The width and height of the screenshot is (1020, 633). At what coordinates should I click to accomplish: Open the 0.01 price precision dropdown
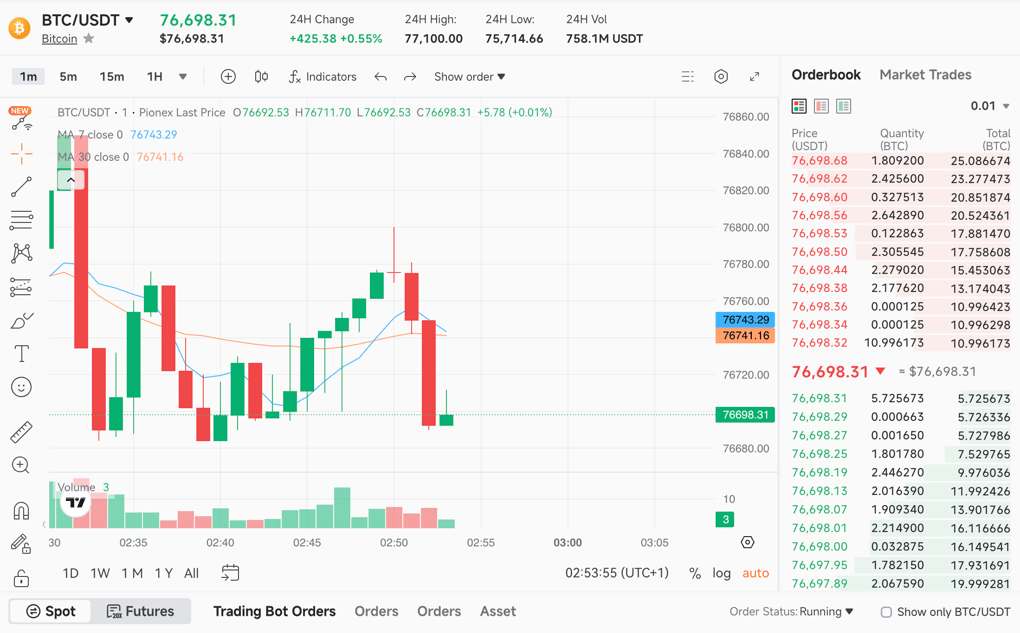click(x=989, y=106)
